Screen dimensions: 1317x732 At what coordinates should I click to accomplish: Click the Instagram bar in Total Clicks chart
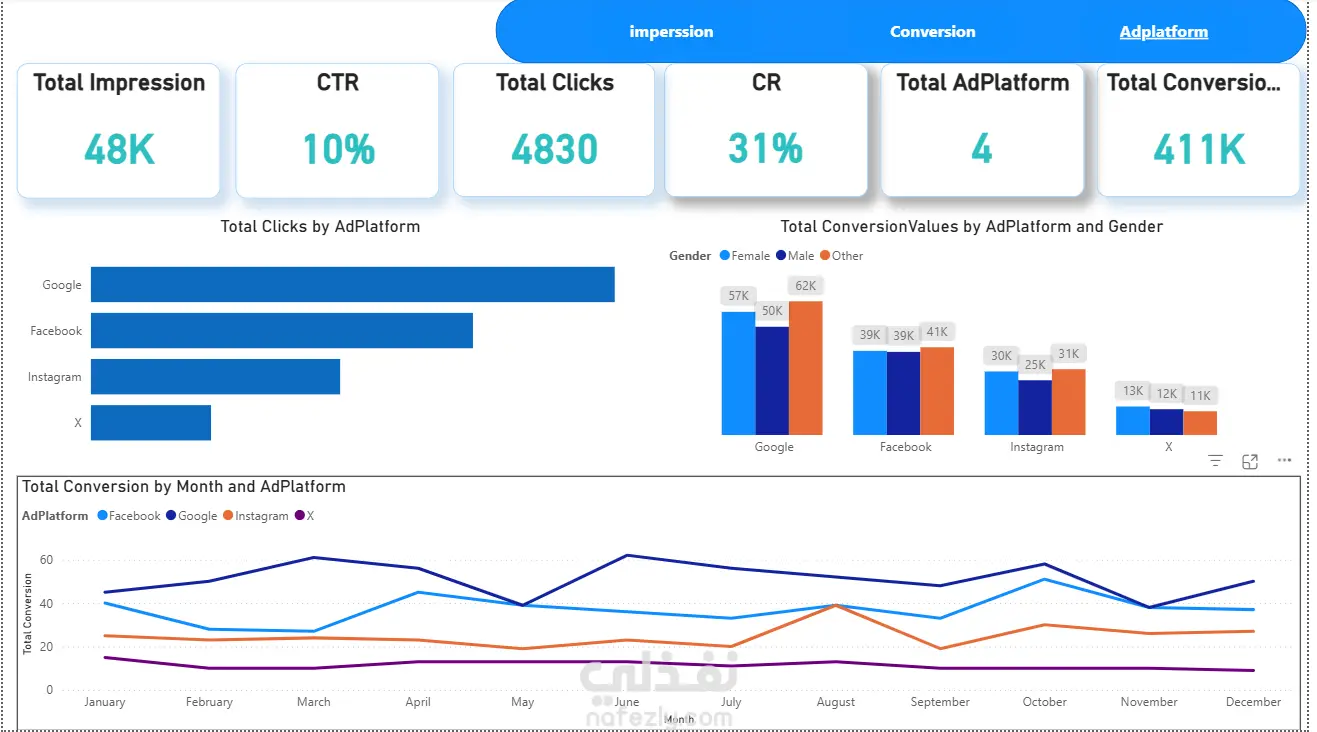(215, 377)
